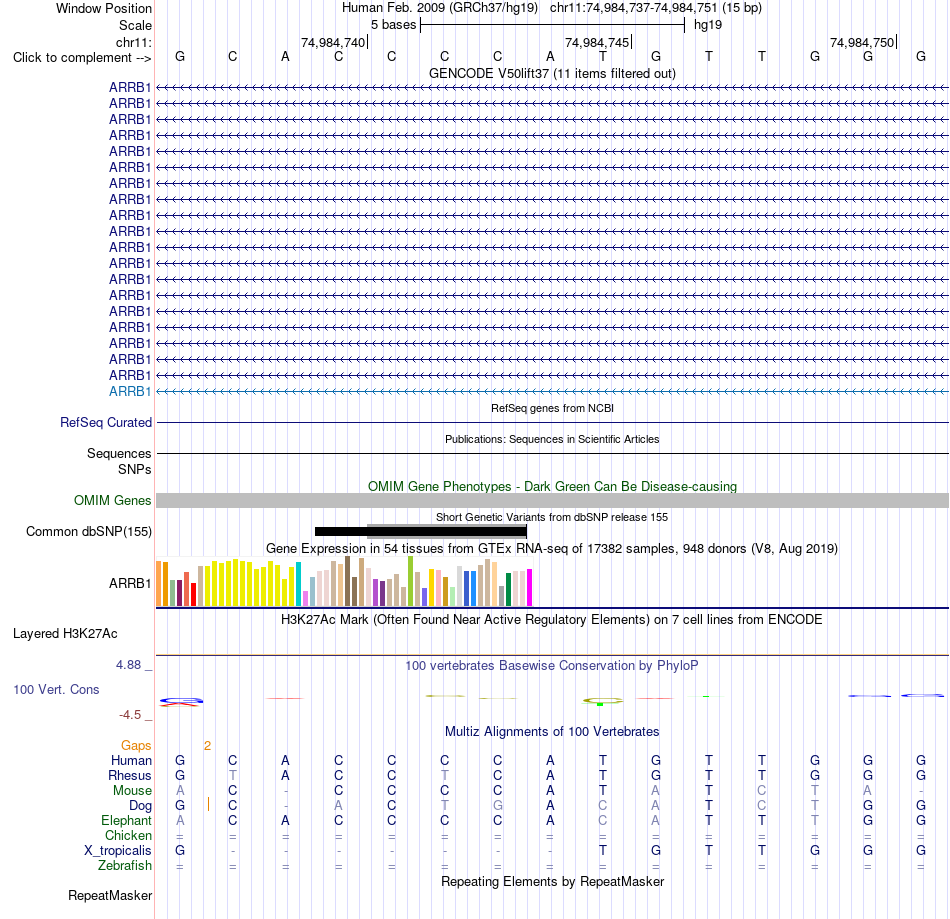The image size is (950, 919).
Task: Click the magenta bar in the GTEx chart
Action: [x=529, y=588]
